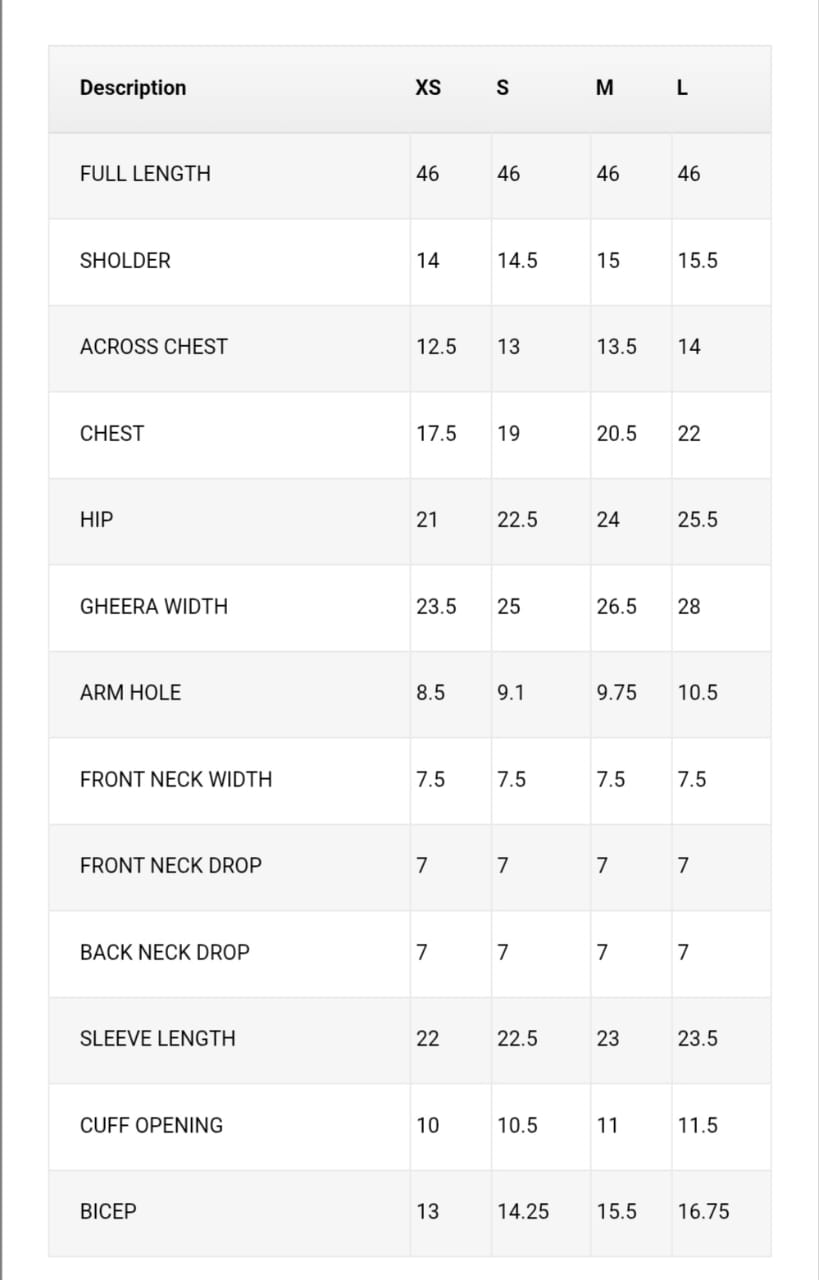Click the Description column header
This screenshot has width=819, height=1280.
pos(133,88)
